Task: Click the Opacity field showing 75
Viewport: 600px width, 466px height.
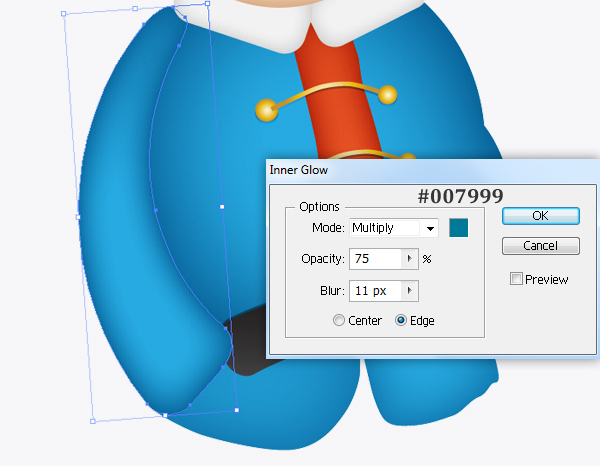Action: tap(375, 259)
